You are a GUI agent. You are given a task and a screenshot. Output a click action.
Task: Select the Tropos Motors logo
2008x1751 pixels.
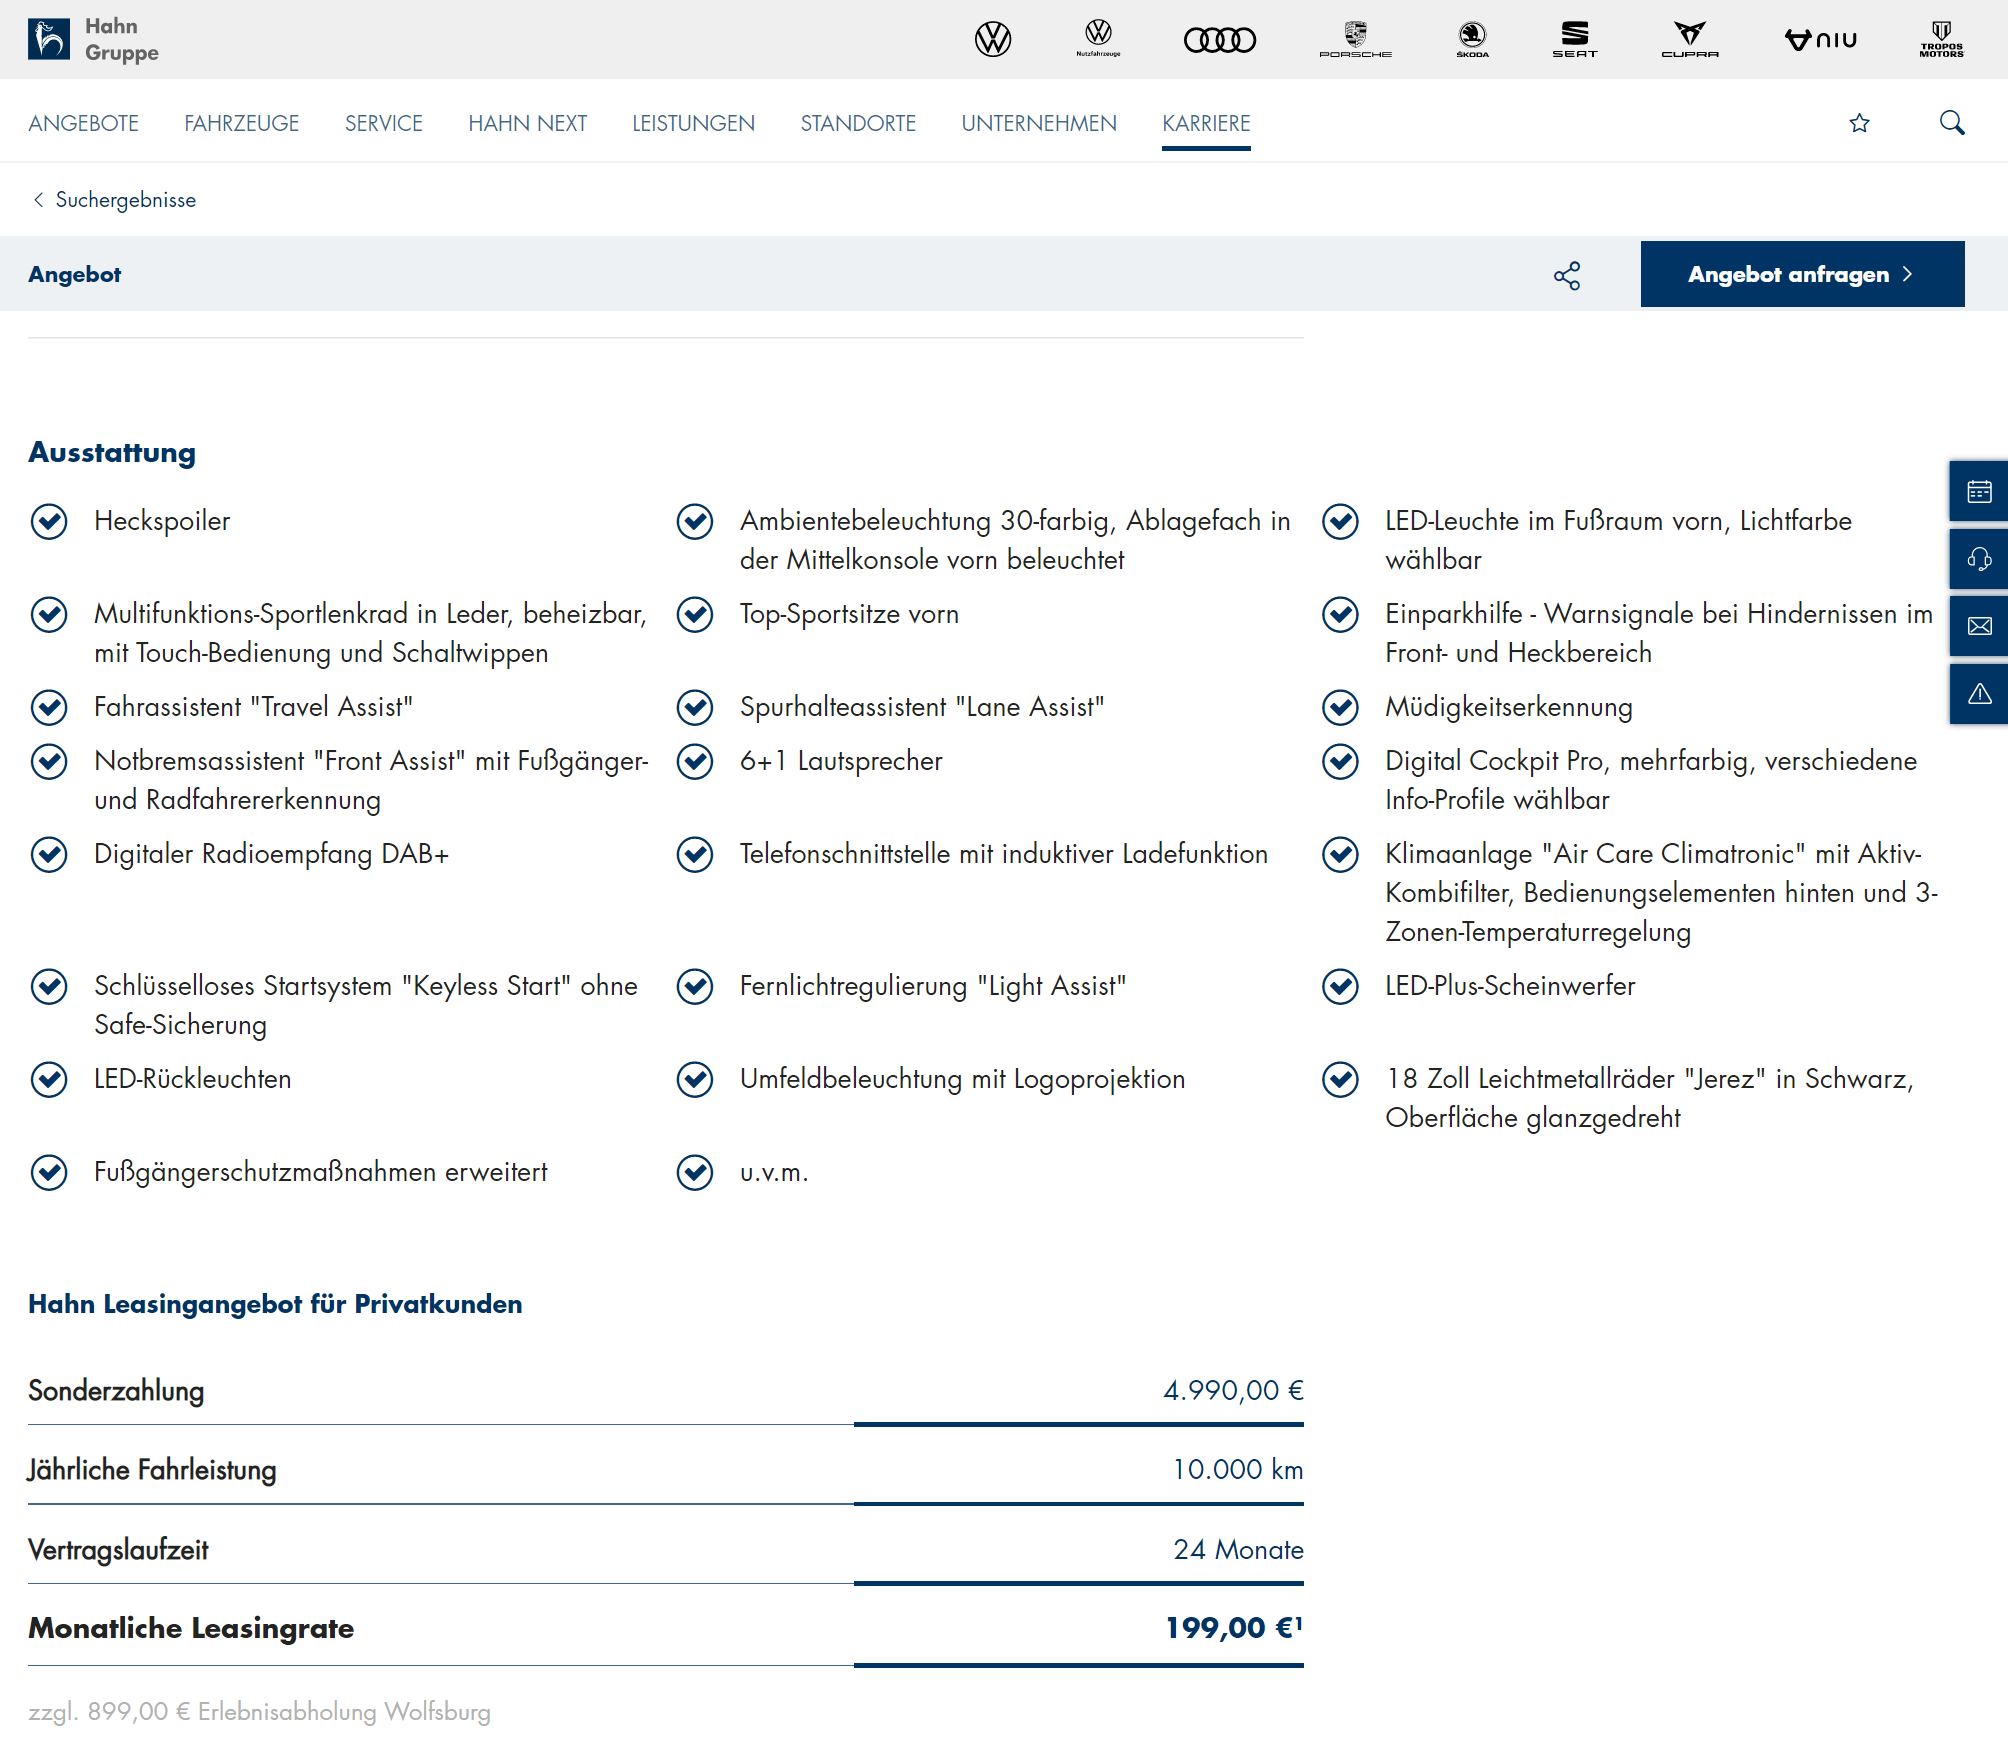coord(1941,39)
